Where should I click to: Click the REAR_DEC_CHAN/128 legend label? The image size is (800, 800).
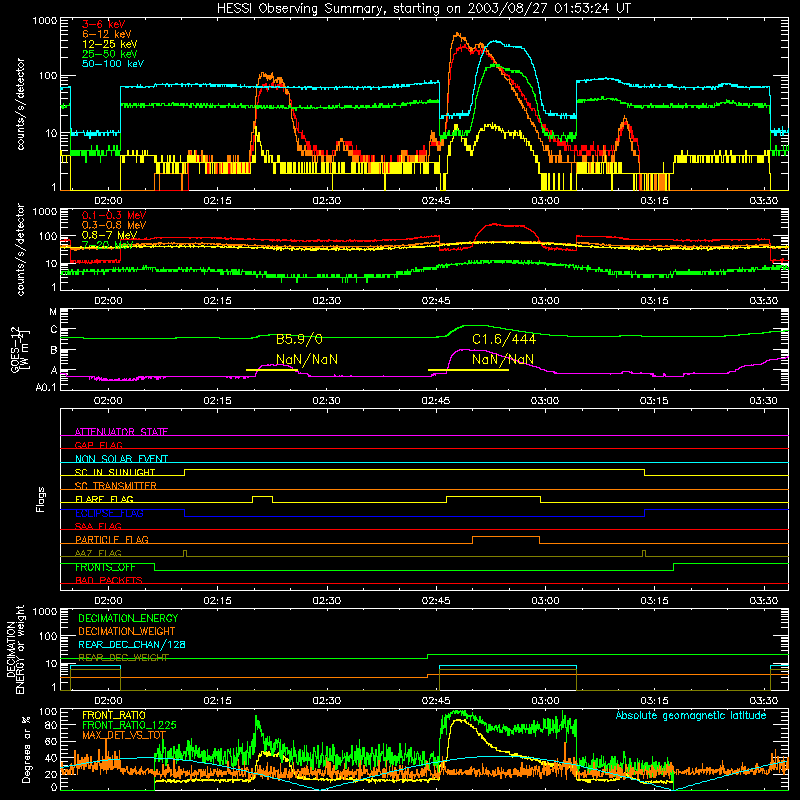[x=132, y=644]
